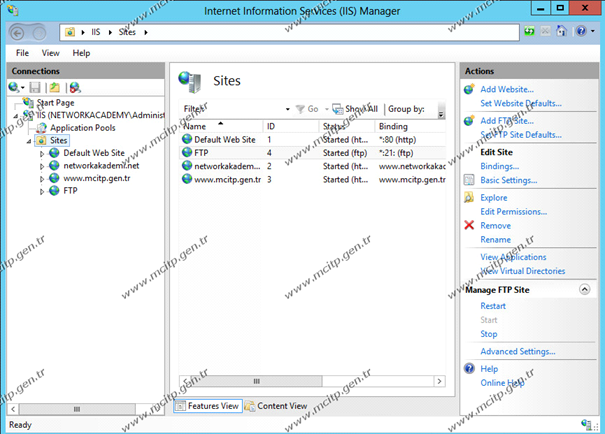This screenshot has height=434, width=605.
Task: Expand networkakademi.net in the tree
Action: [x=42, y=166]
